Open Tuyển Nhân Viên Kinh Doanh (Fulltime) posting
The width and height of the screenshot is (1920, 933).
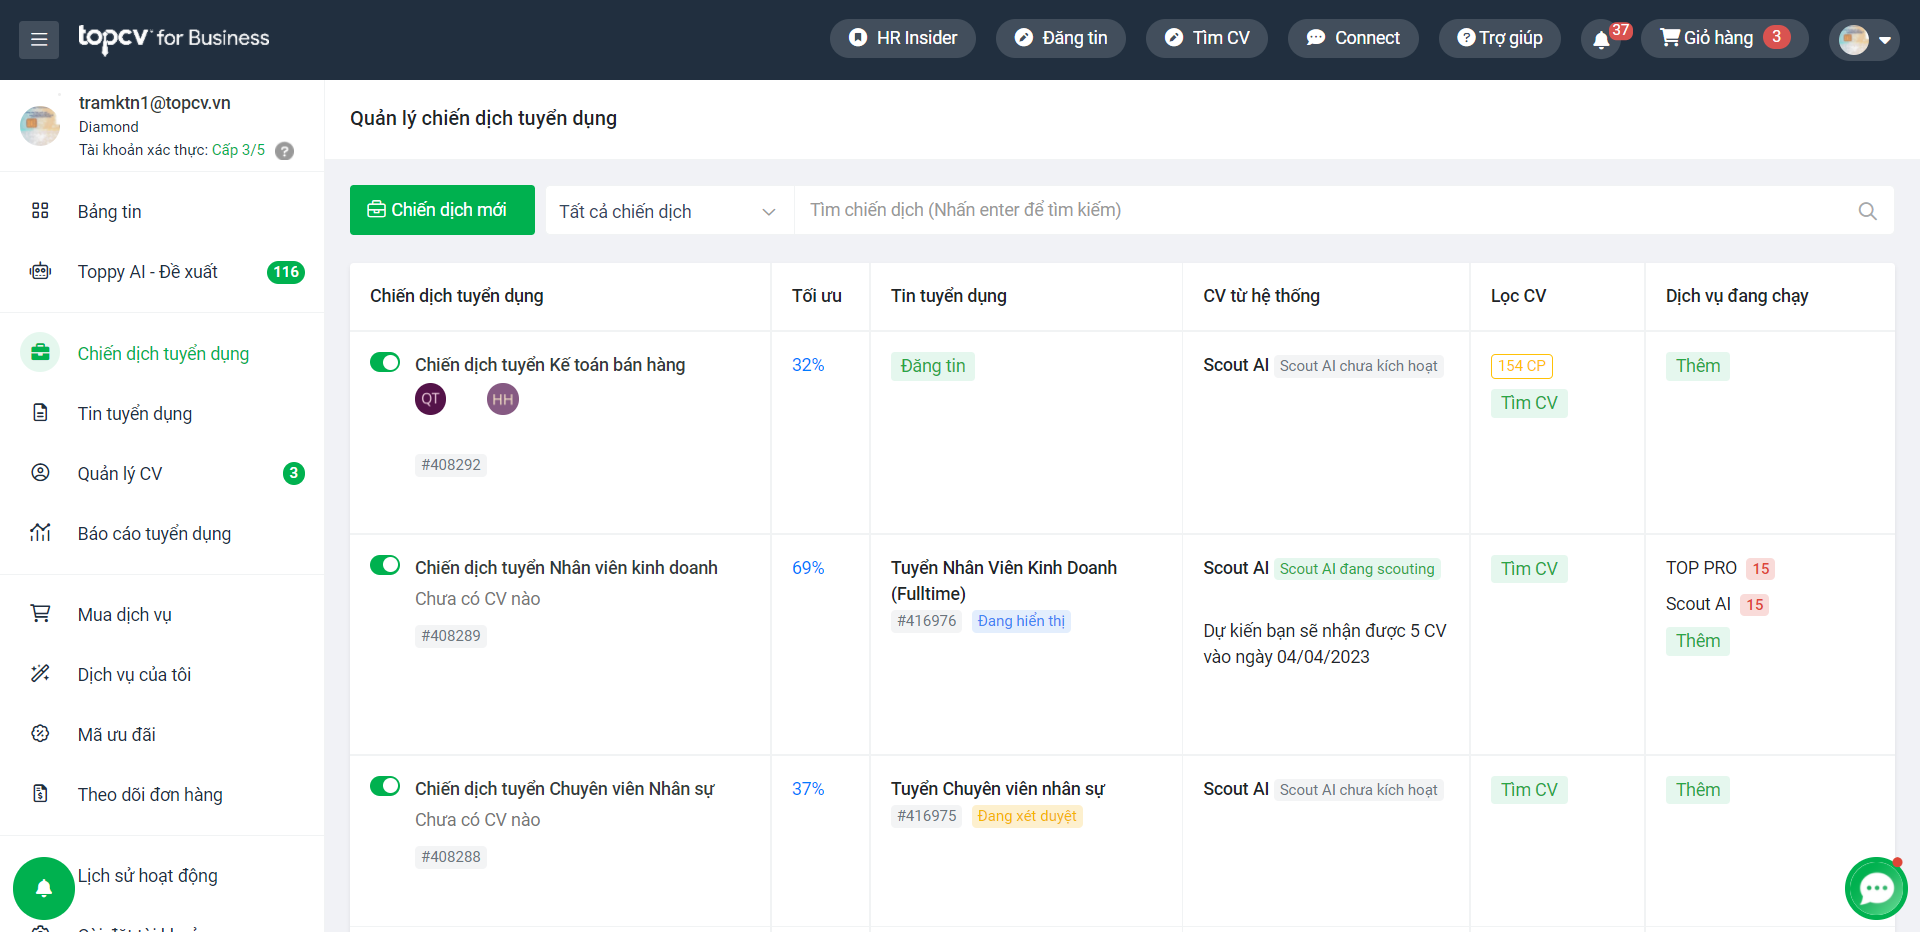1004,581
